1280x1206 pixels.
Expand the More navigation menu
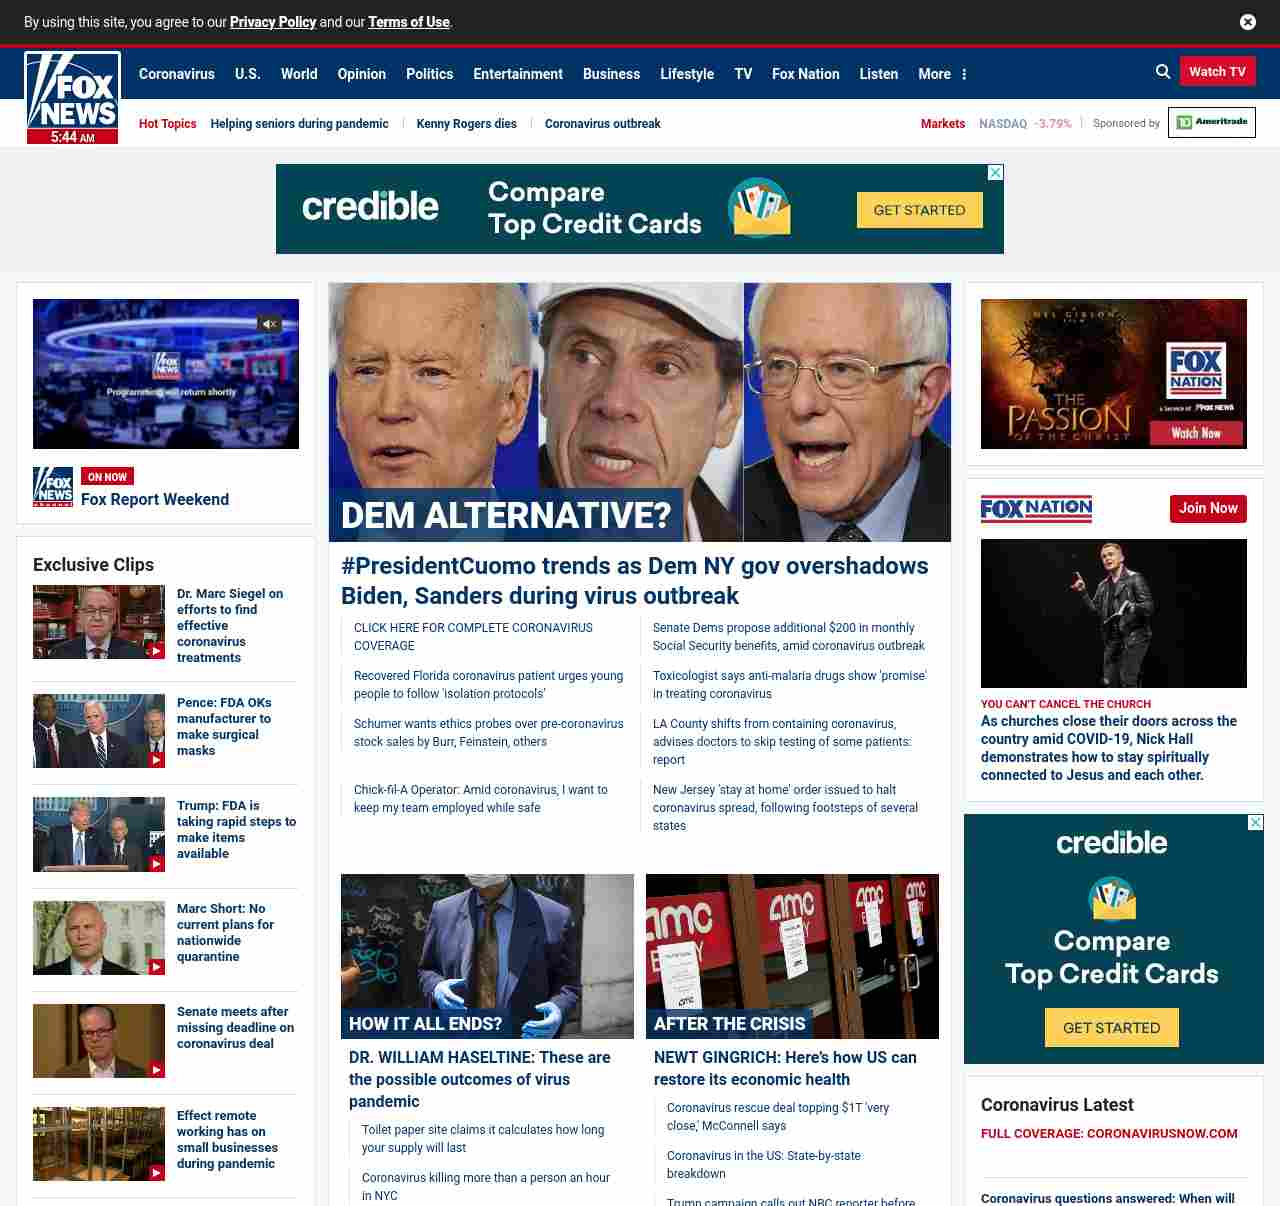pos(942,74)
